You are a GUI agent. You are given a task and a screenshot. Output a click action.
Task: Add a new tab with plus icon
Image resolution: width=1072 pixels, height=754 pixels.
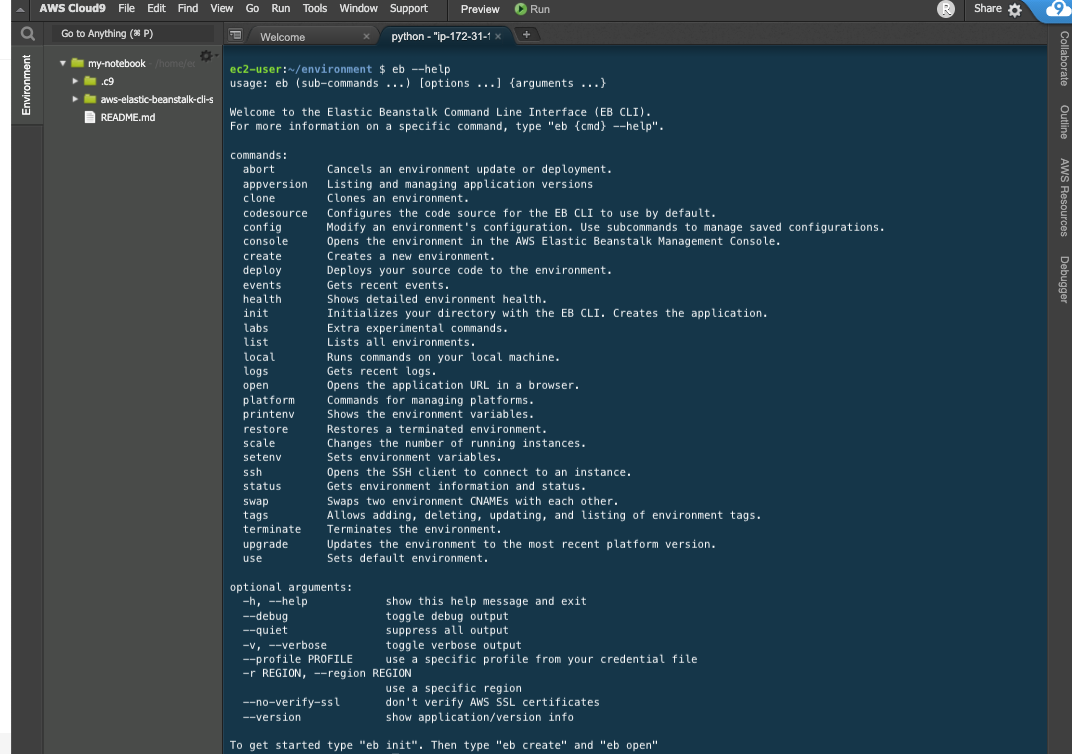coord(526,35)
